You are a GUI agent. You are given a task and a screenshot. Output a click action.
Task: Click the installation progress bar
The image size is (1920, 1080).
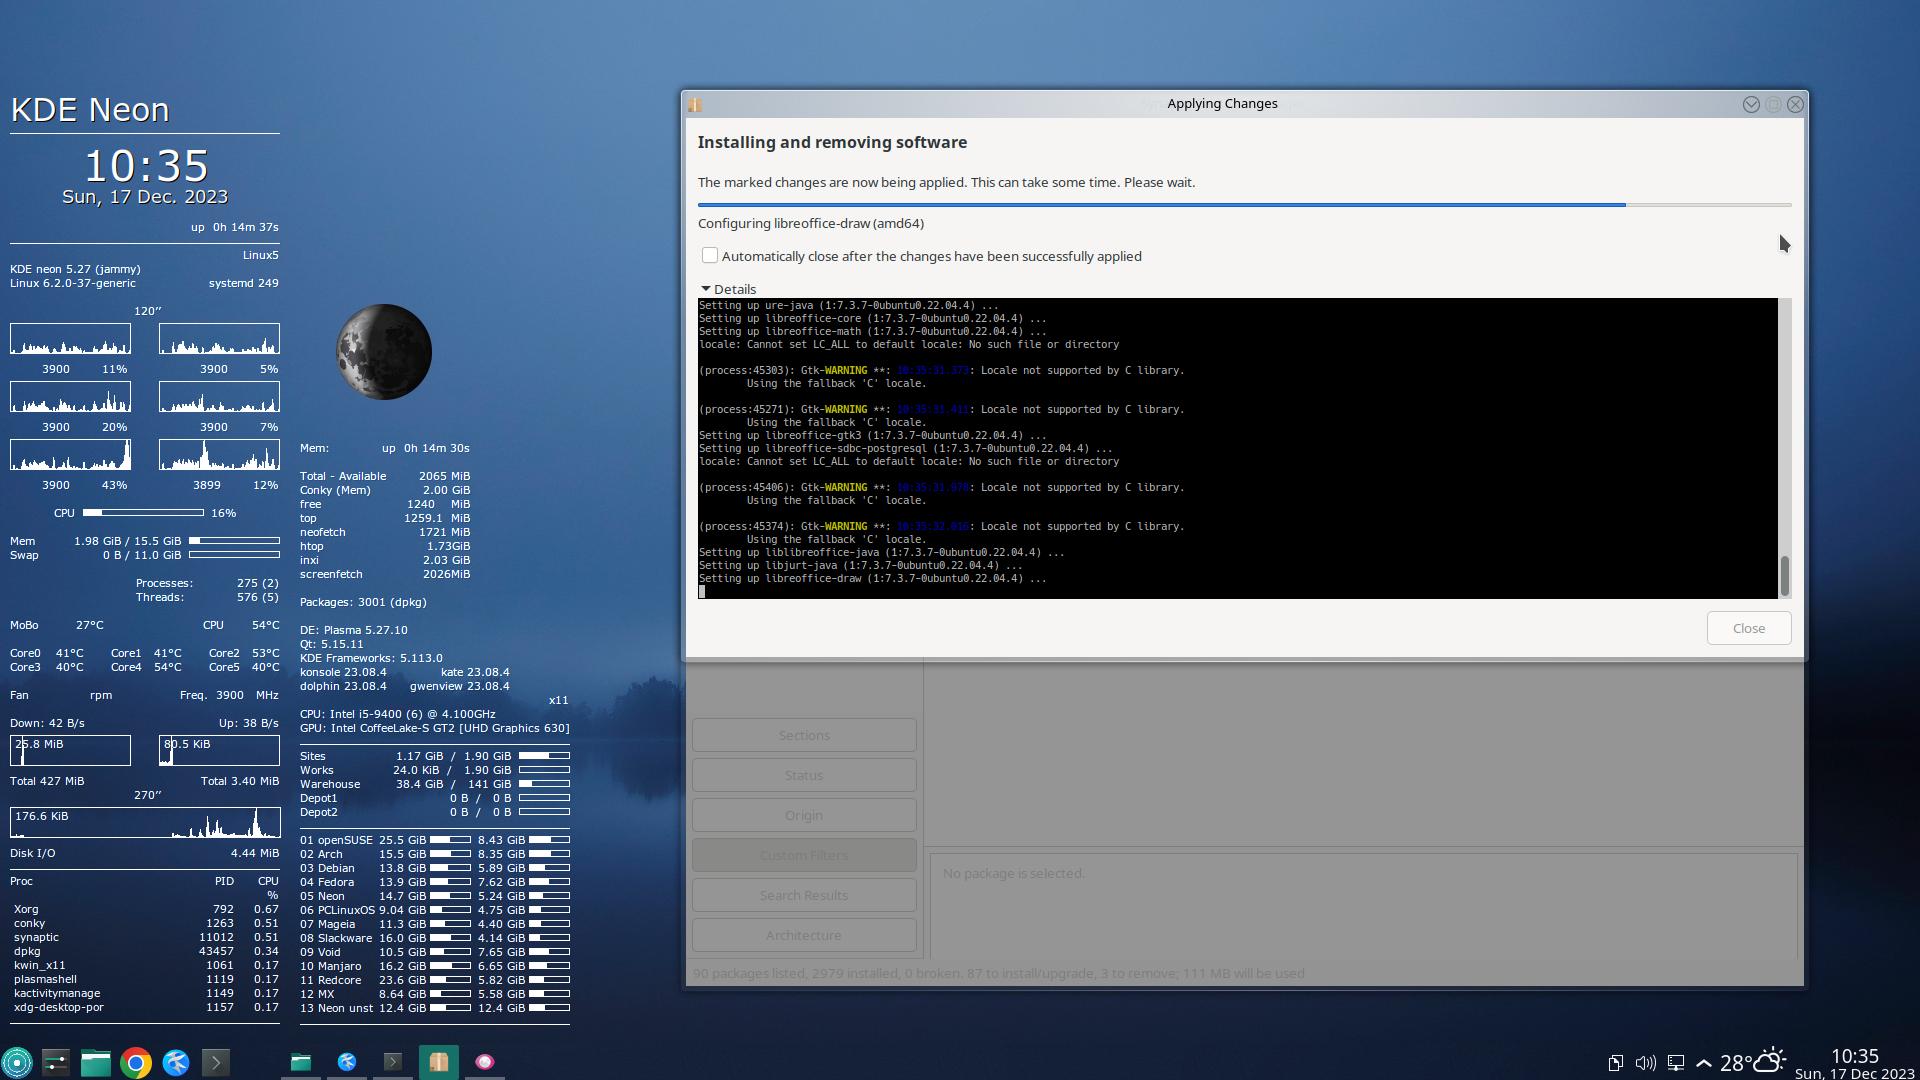pyautogui.click(x=1244, y=204)
